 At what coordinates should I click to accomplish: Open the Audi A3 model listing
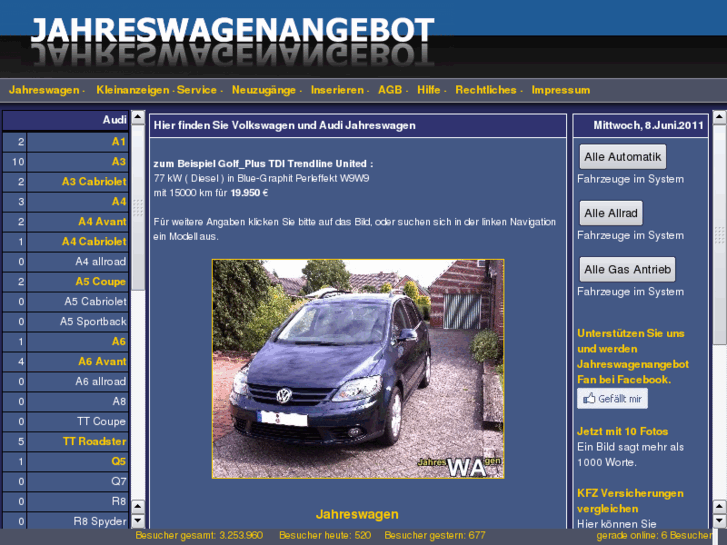click(119, 161)
